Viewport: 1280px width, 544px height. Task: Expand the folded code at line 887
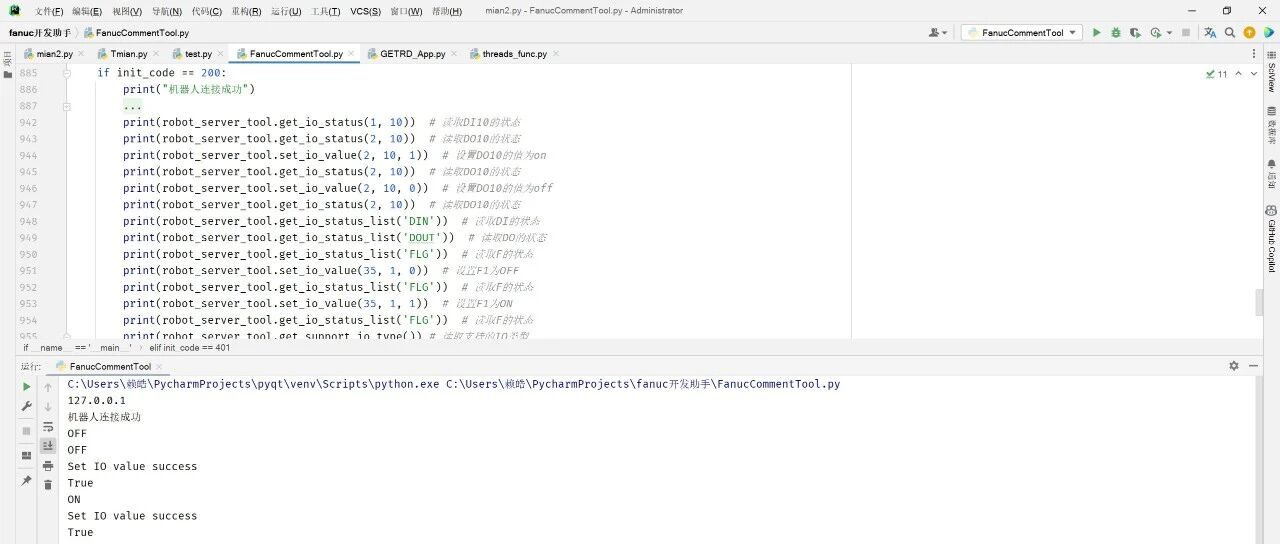point(67,106)
